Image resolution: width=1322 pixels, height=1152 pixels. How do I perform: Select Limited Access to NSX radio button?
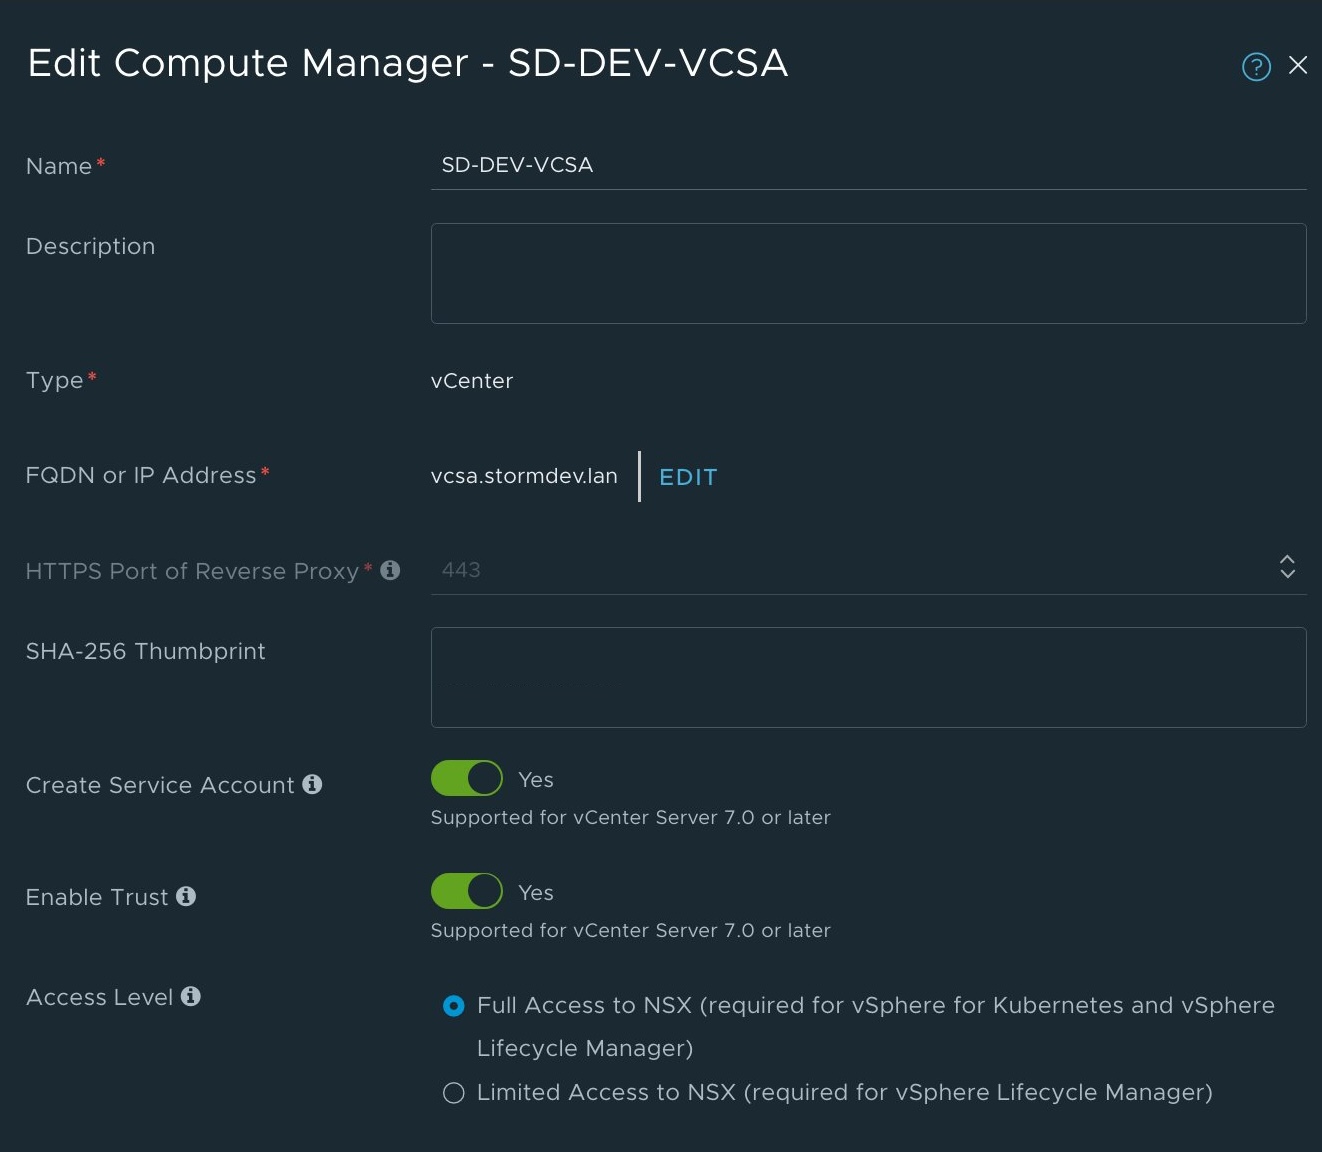click(454, 1093)
